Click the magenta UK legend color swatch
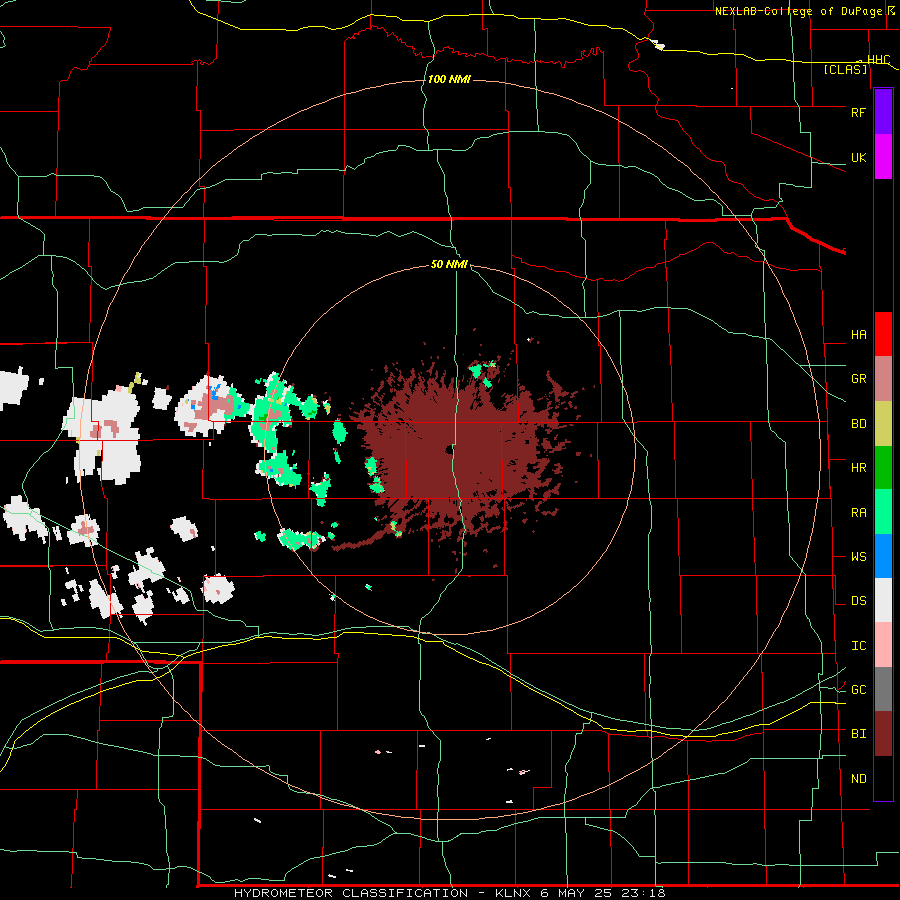 (883, 157)
